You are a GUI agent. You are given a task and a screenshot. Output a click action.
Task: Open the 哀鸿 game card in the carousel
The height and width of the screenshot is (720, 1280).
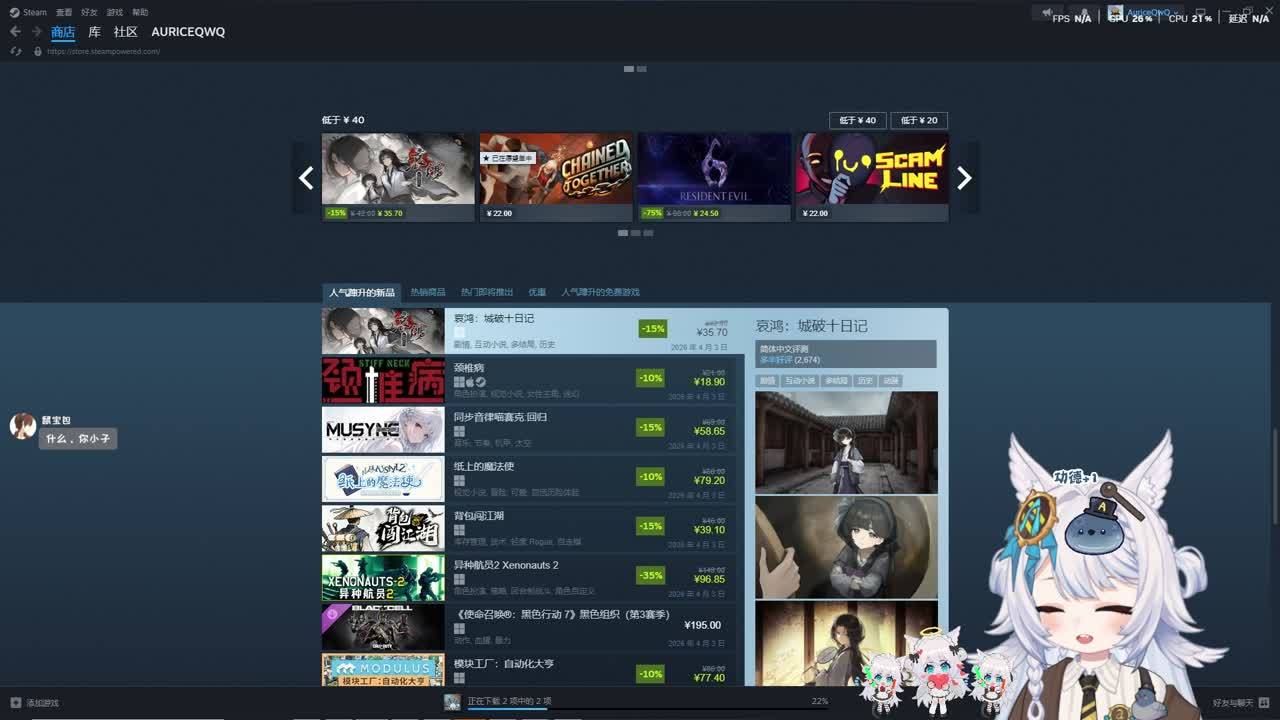398,177
